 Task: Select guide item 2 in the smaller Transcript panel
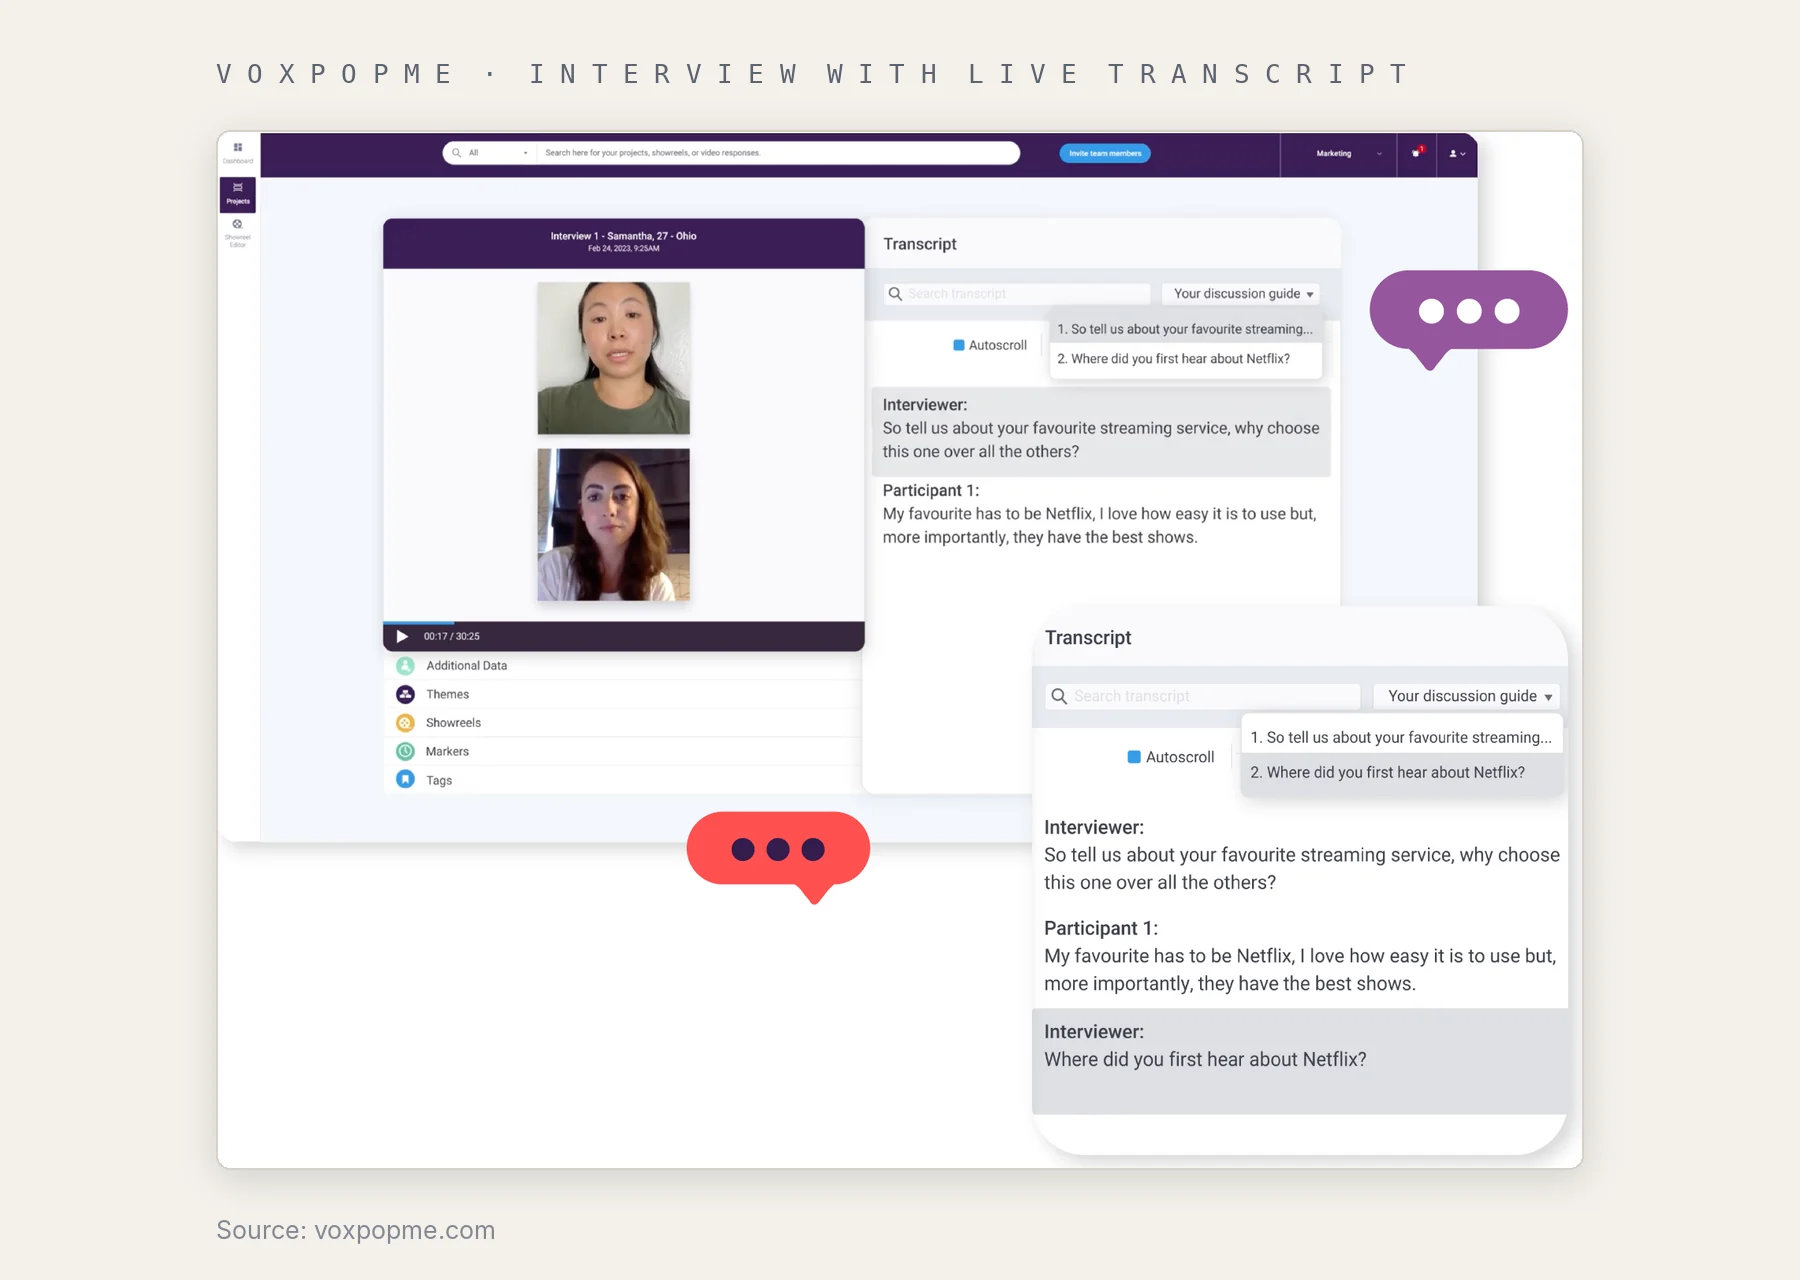(1186, 359)
